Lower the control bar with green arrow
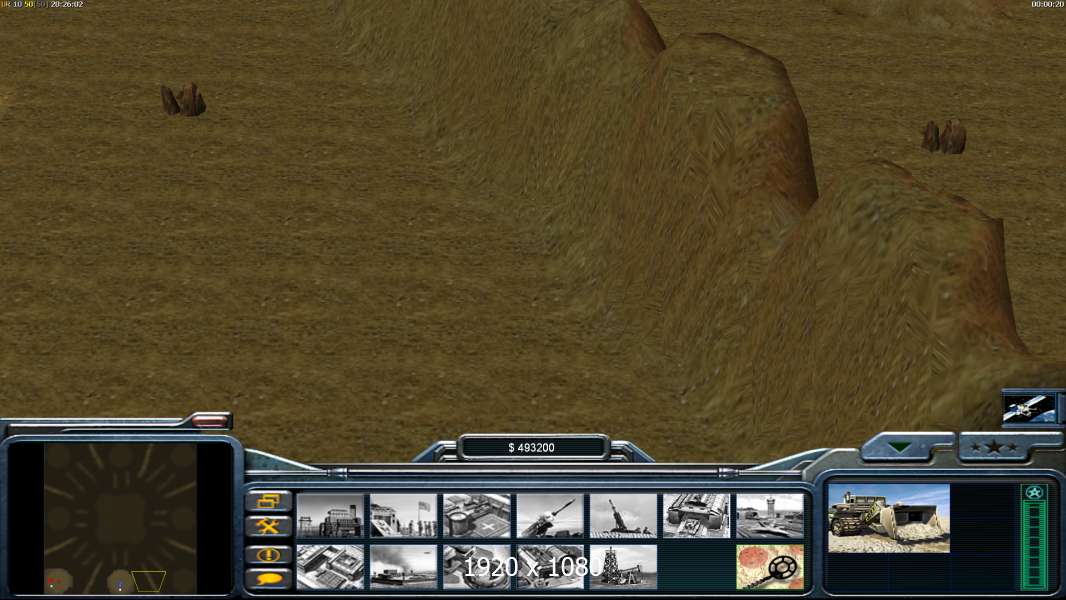1066x600 pixels. pyautogui.click(x=899, y=447)
